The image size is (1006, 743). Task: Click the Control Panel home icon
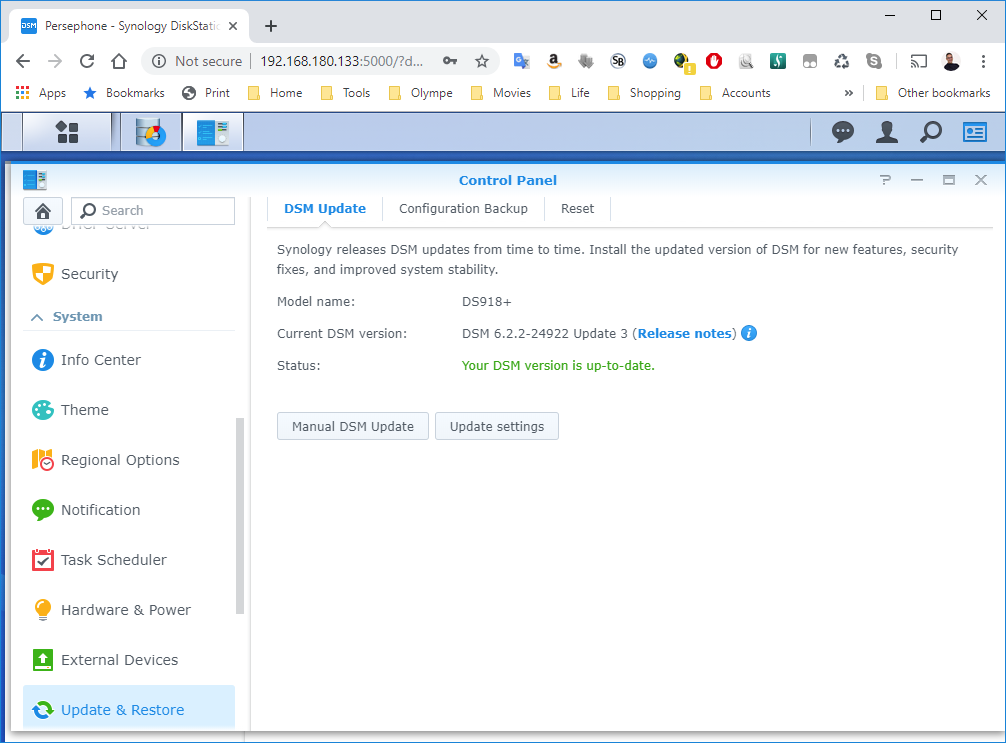[43, 211]
